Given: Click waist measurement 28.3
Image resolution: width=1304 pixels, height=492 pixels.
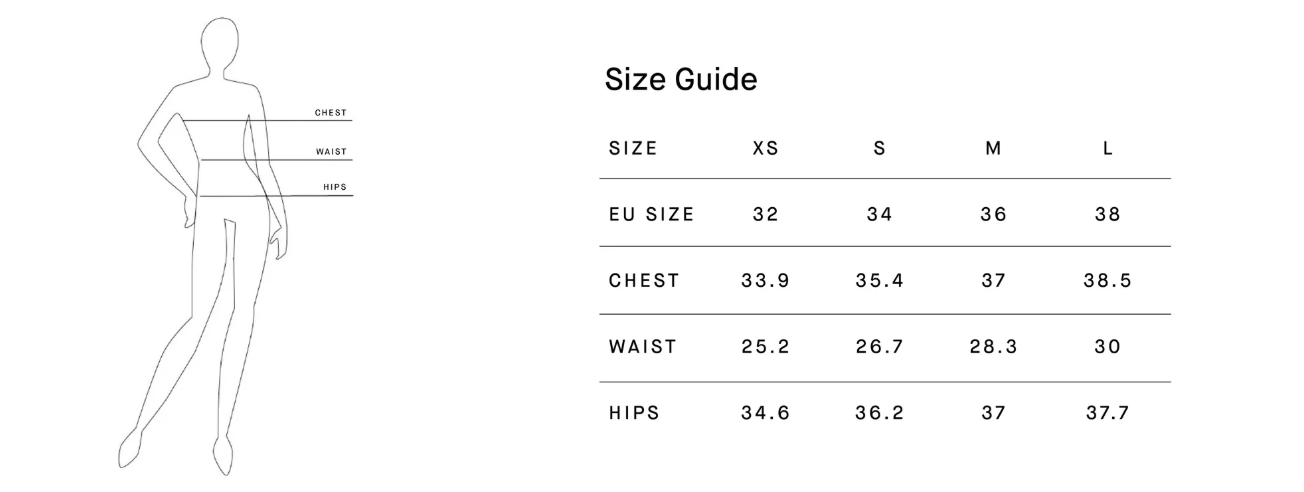Looking at the screenshot, I should coord(993,347).
